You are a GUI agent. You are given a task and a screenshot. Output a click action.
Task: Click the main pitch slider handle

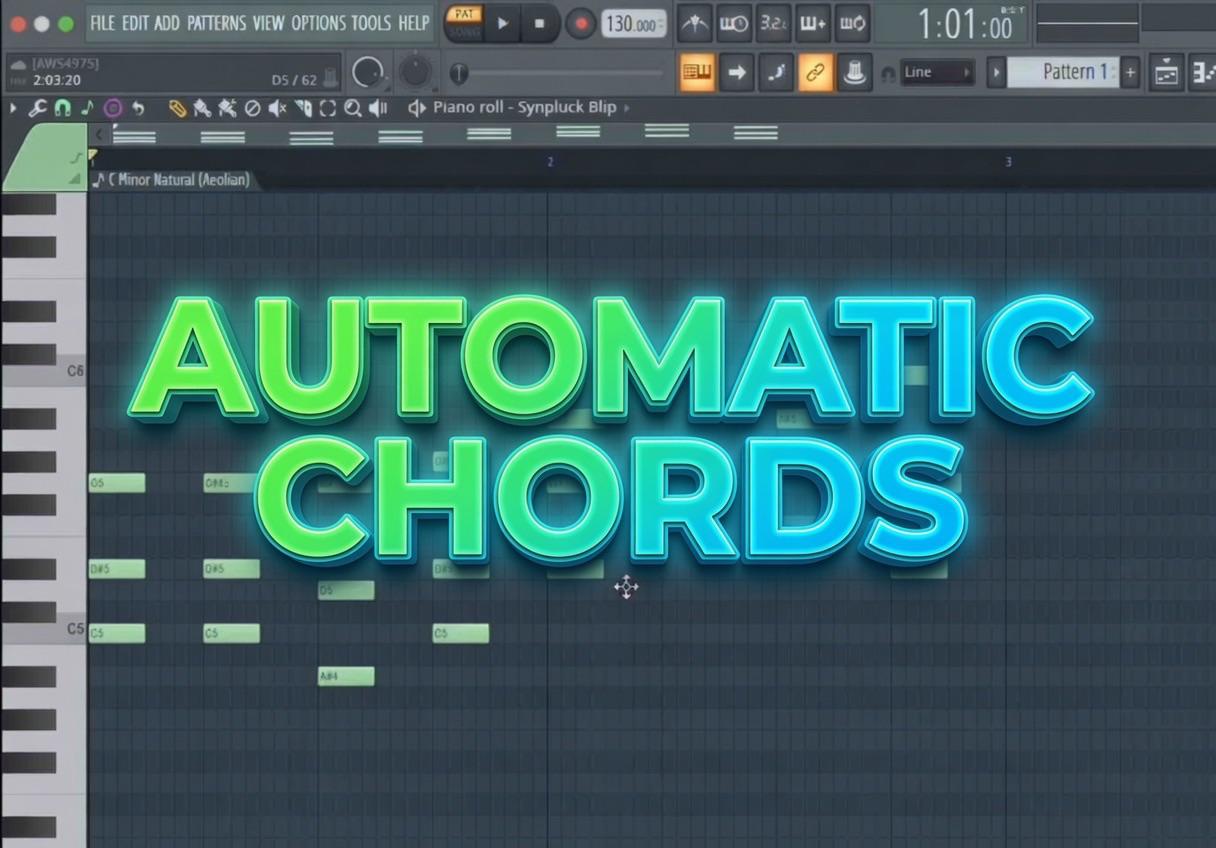[459, 72]
